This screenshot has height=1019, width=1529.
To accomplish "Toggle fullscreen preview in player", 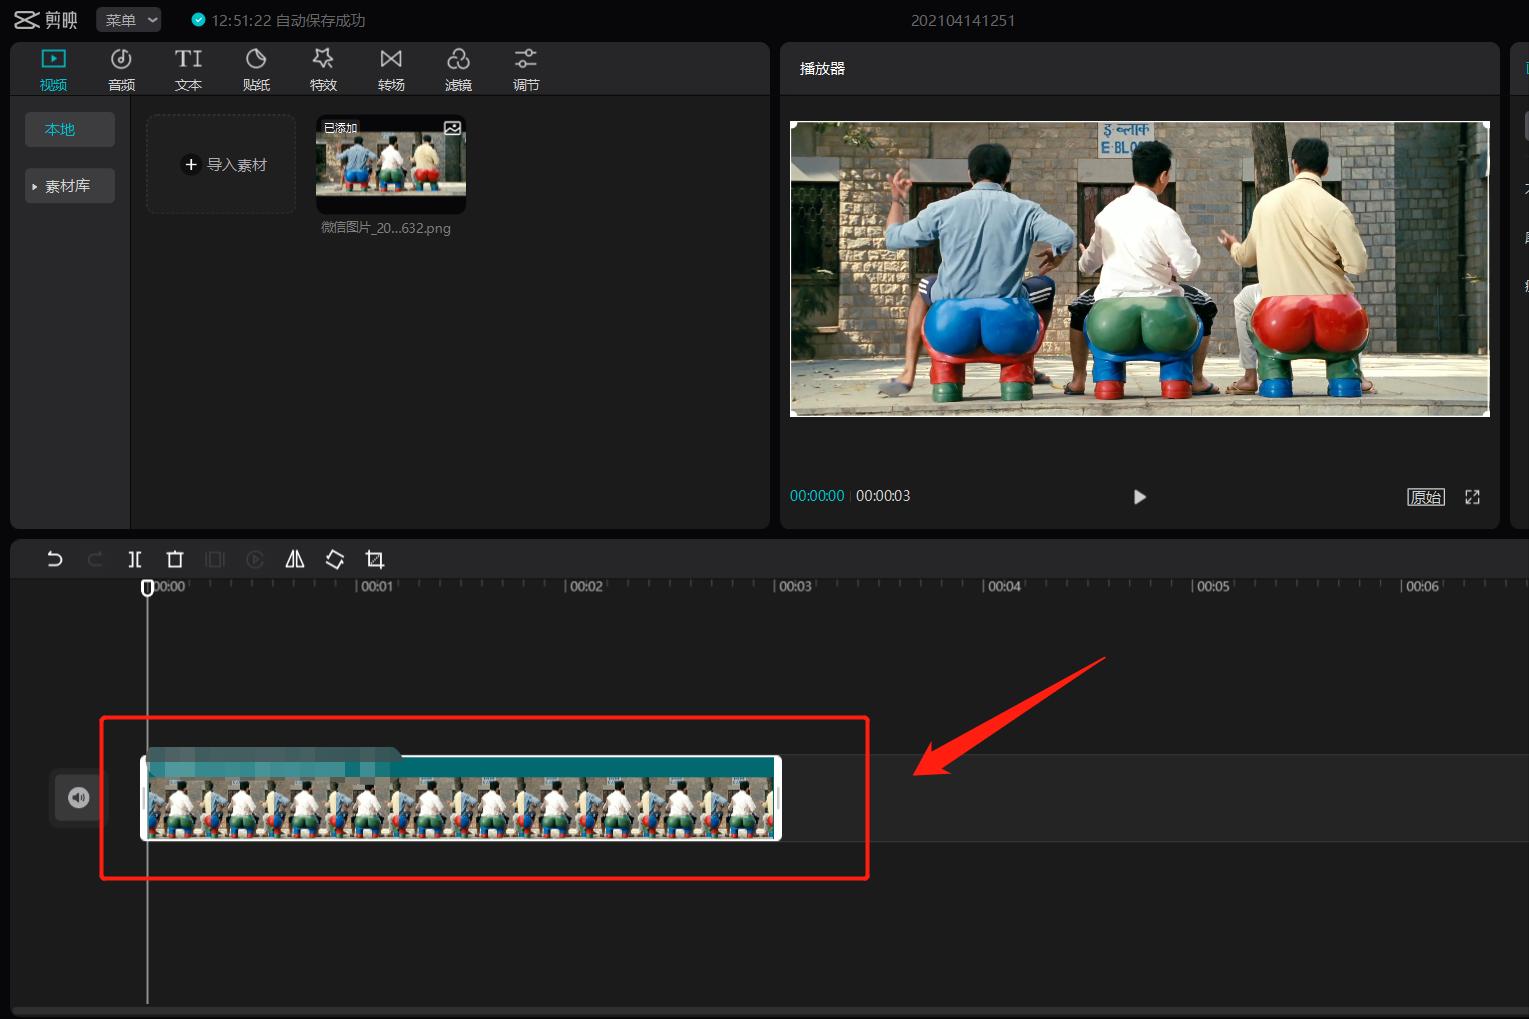I will tap(1472, 497).
